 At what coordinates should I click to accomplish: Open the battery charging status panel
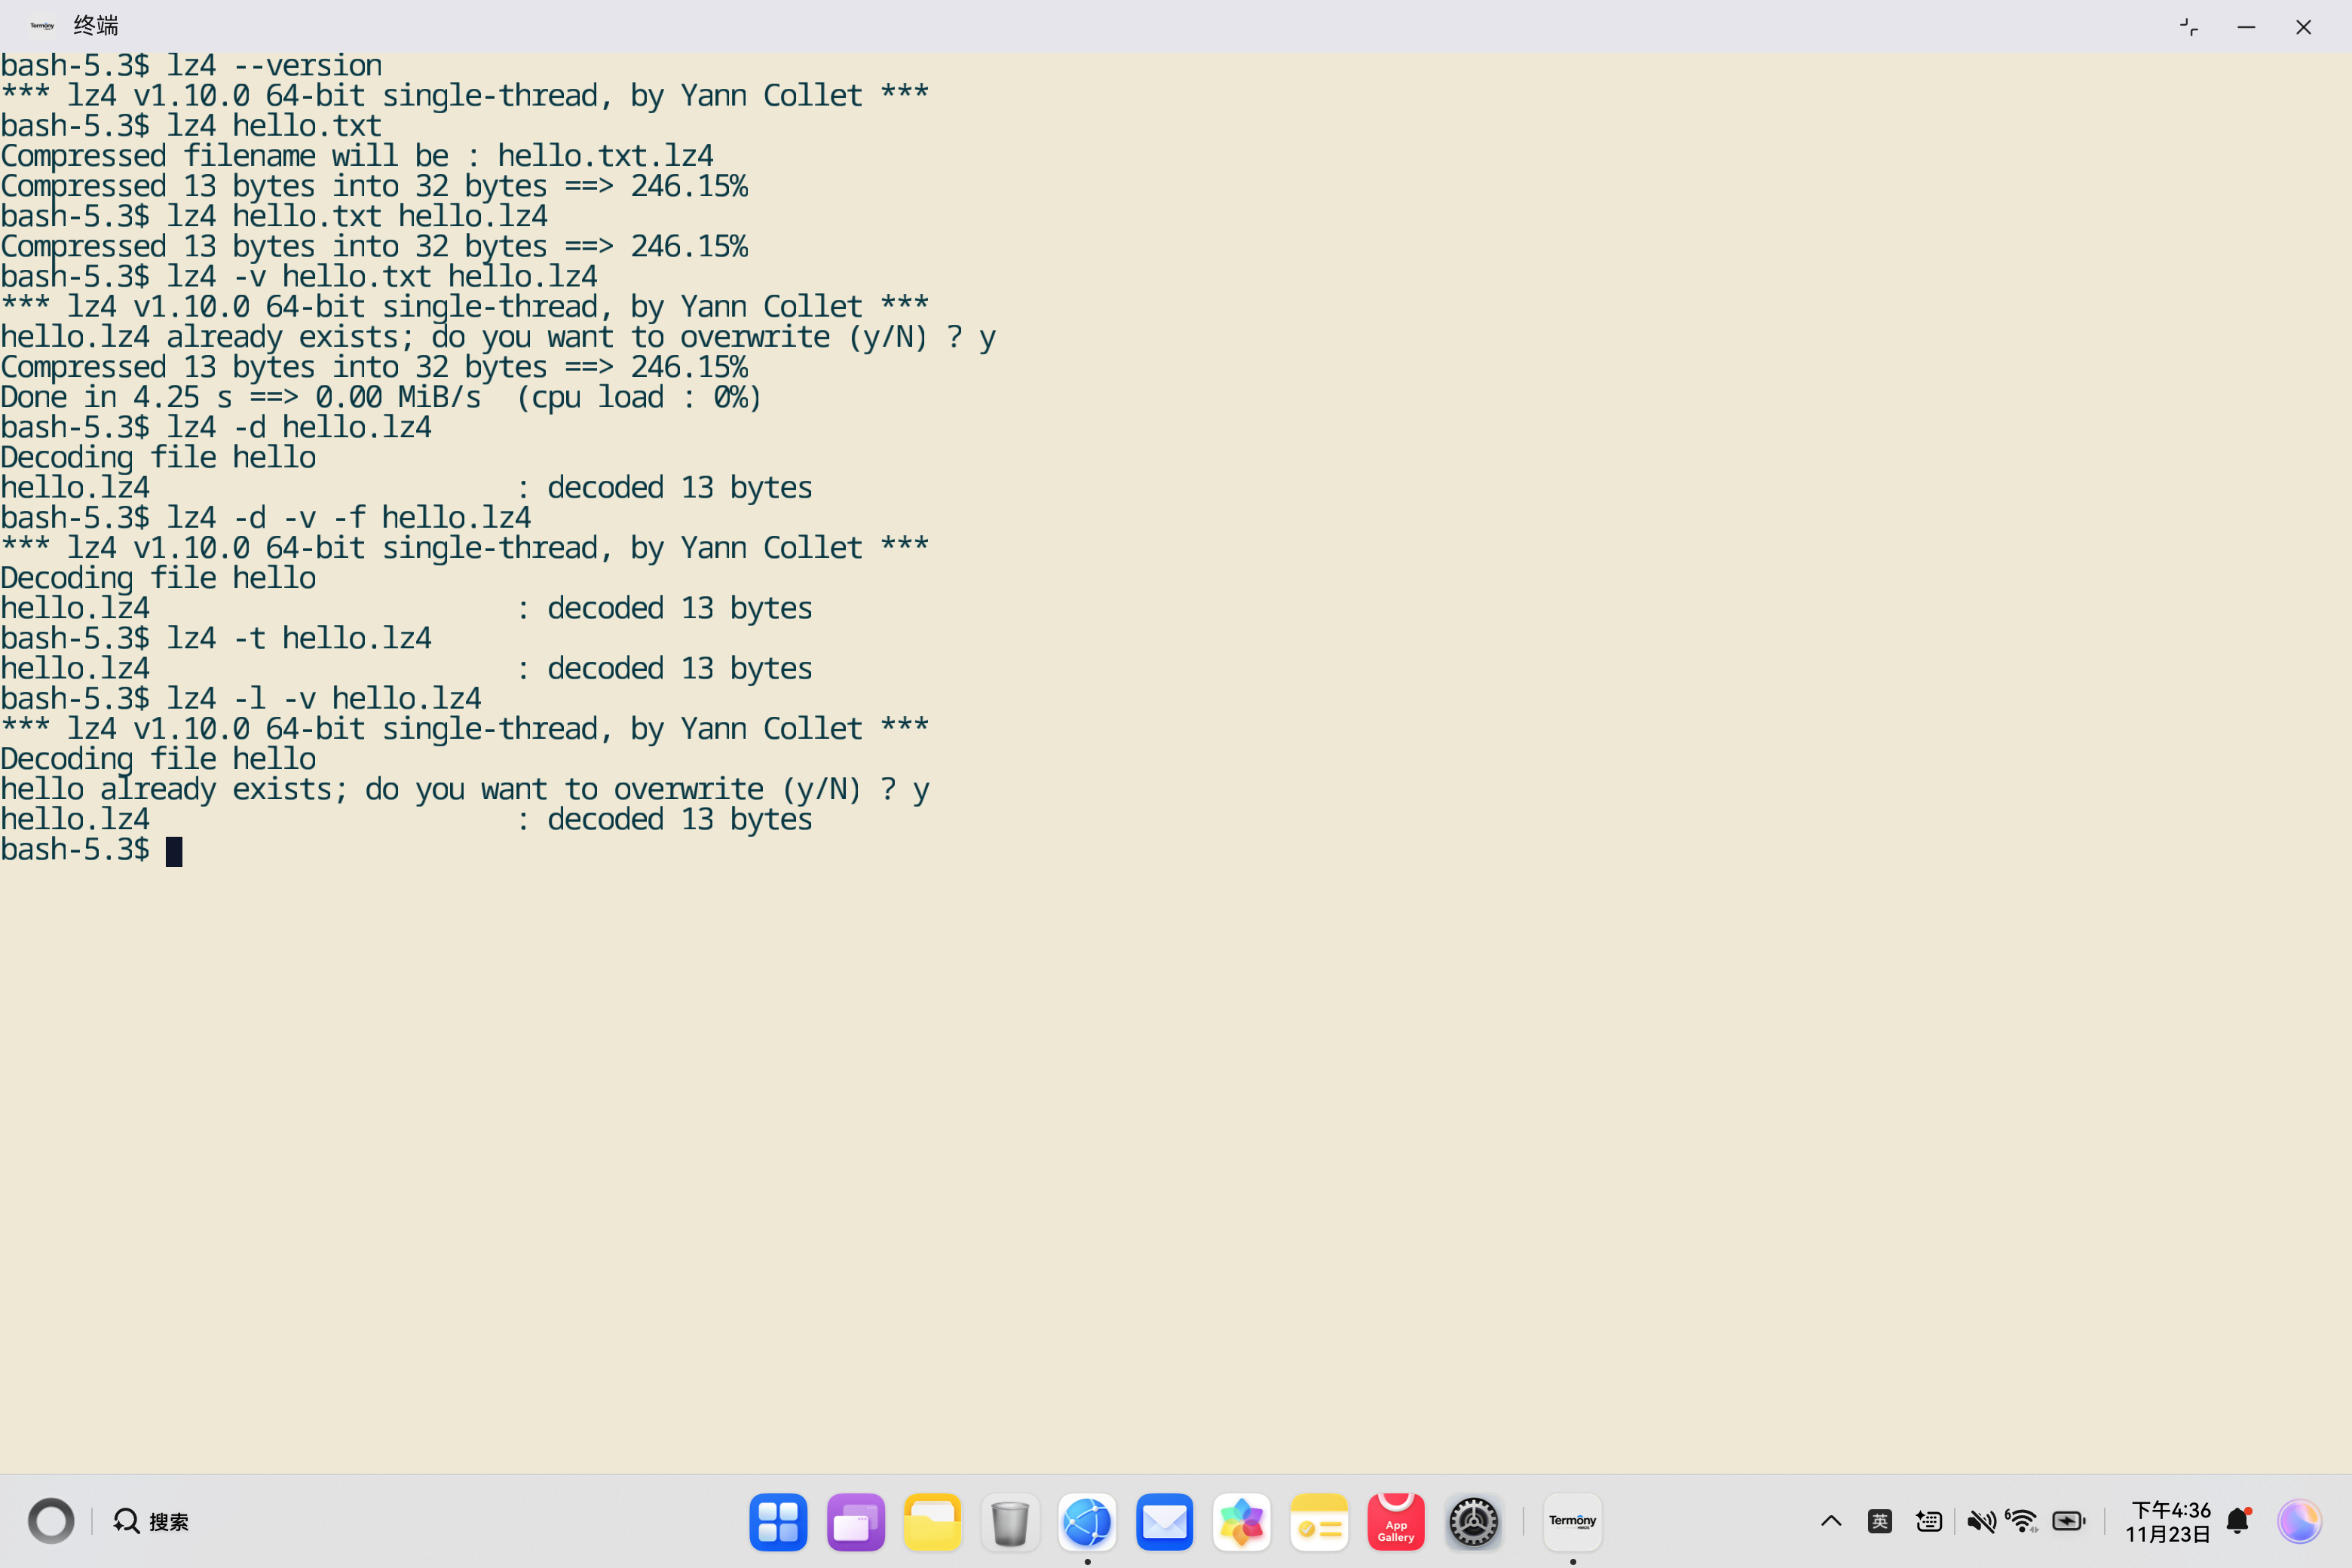2068,1521
